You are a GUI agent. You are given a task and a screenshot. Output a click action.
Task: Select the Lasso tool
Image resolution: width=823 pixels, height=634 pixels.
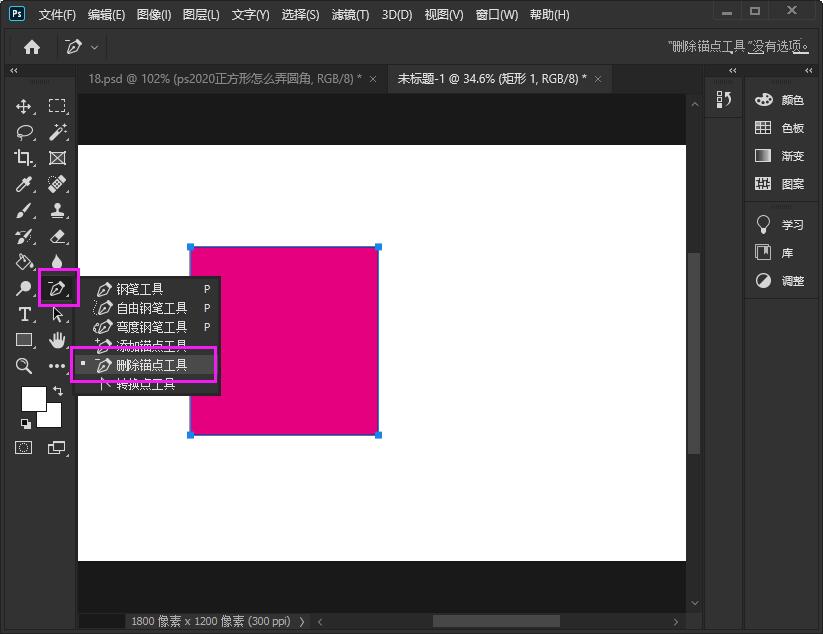click(x=24, y=132)
